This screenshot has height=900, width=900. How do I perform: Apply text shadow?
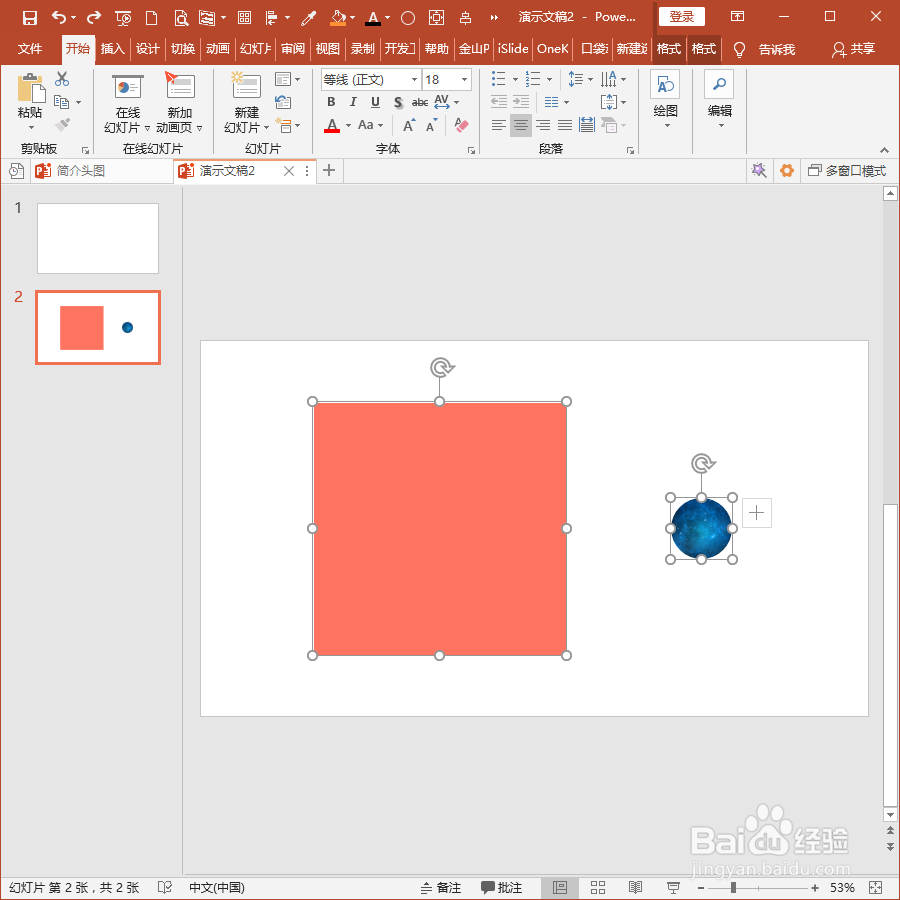click(398, 102)
